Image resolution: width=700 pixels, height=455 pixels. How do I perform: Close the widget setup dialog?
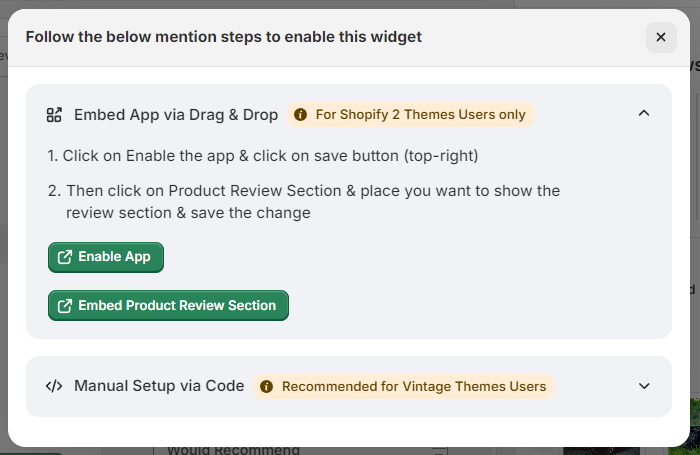(661, 37)
